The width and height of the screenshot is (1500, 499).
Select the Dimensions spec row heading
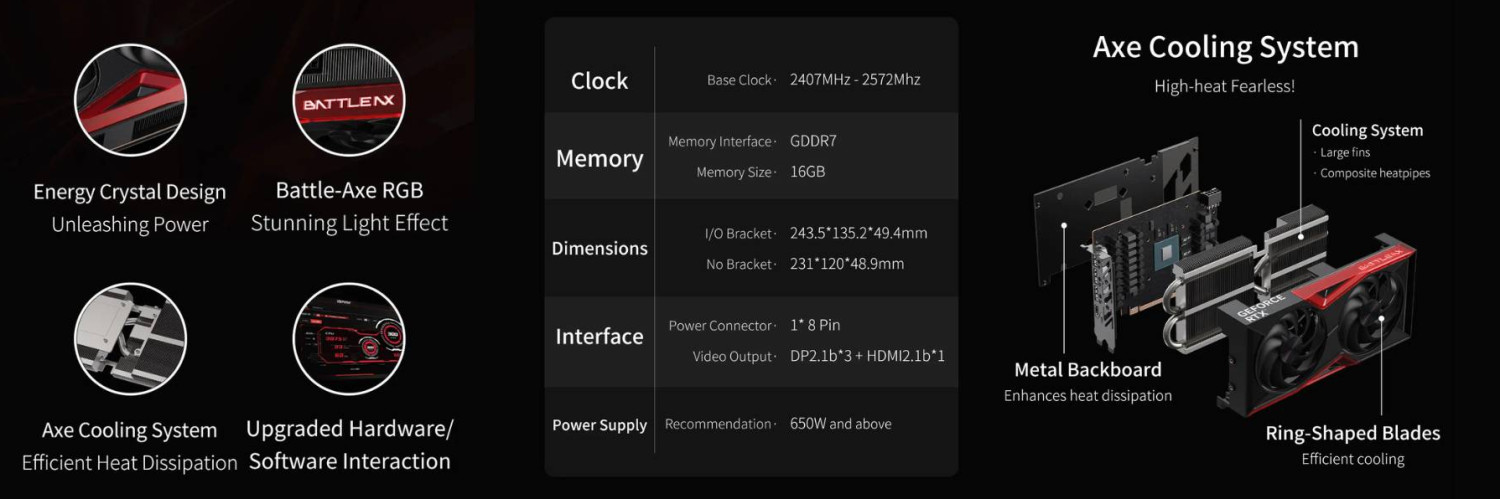[x=599, y=248]
